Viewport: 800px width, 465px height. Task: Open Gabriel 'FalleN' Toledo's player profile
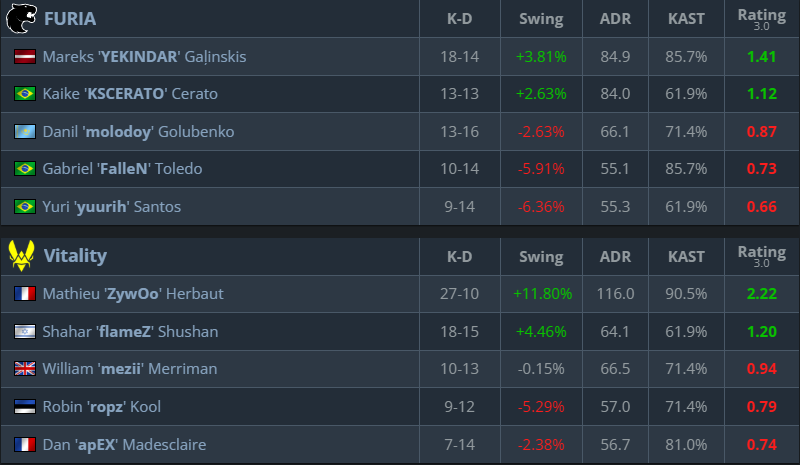(122, 169)
